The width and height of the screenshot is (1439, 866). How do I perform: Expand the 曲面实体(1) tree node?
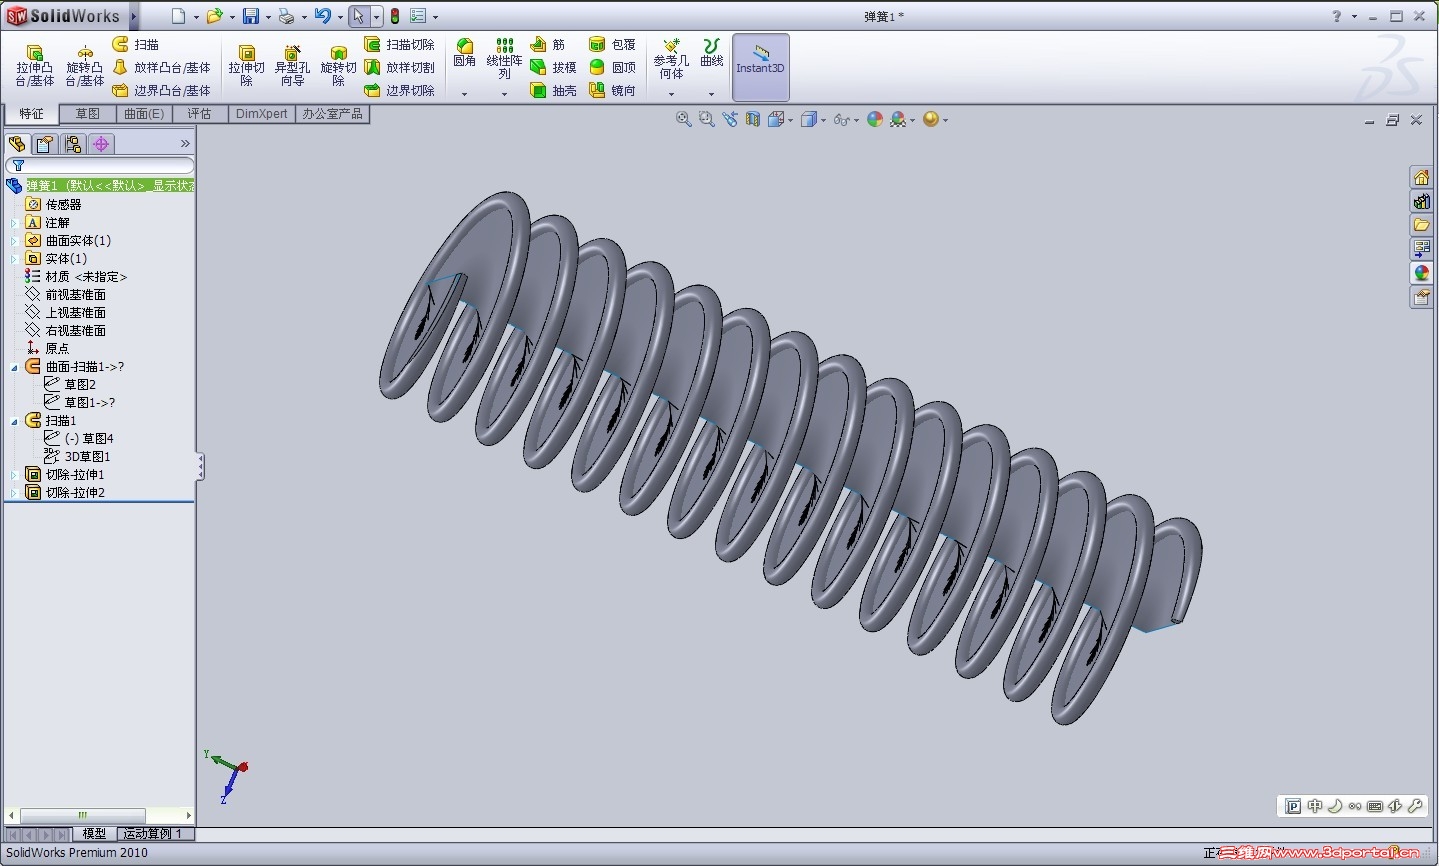click(x=14, y=241)
